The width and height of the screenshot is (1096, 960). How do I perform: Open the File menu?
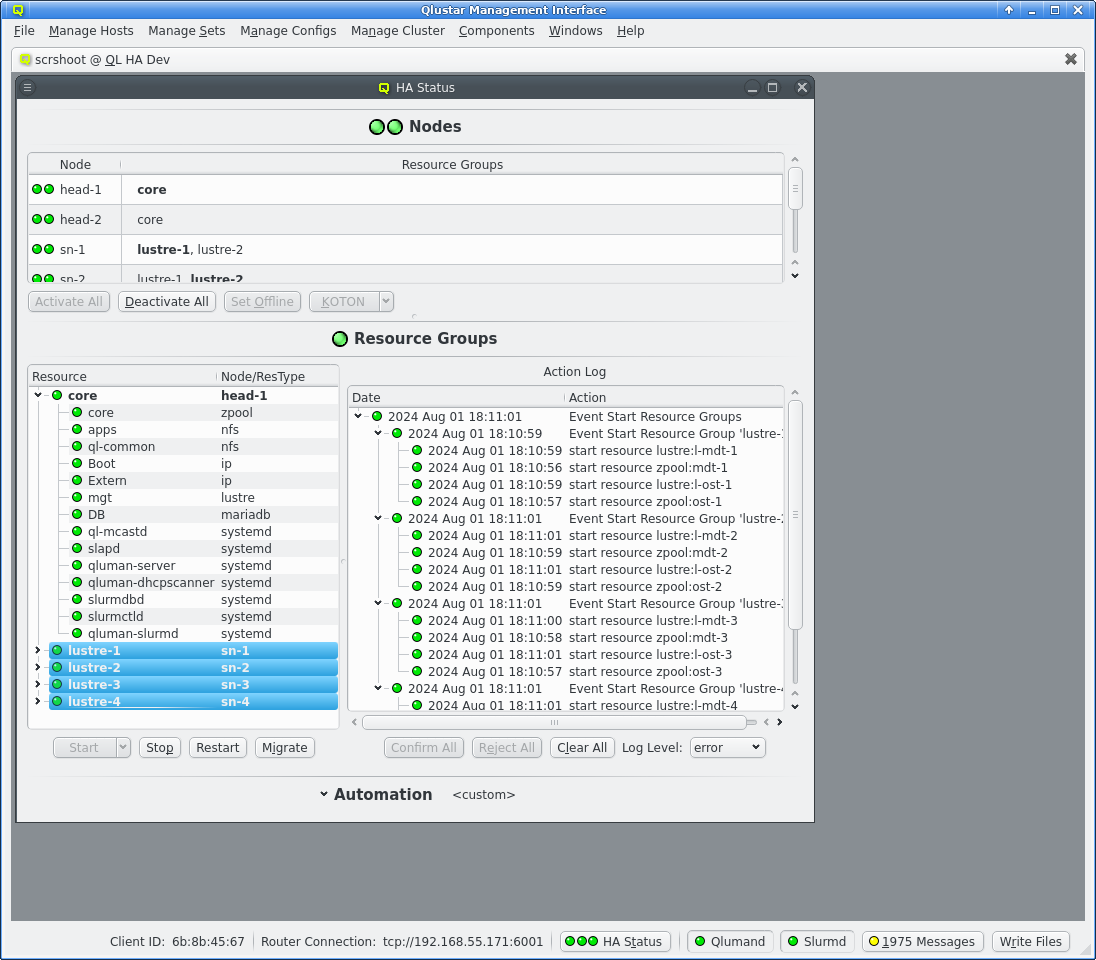coord(24,31)
